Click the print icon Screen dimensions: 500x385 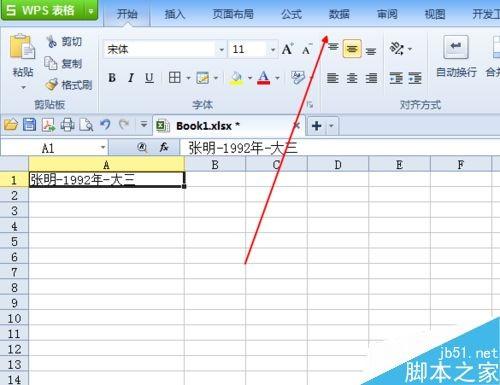coord(67,125)
